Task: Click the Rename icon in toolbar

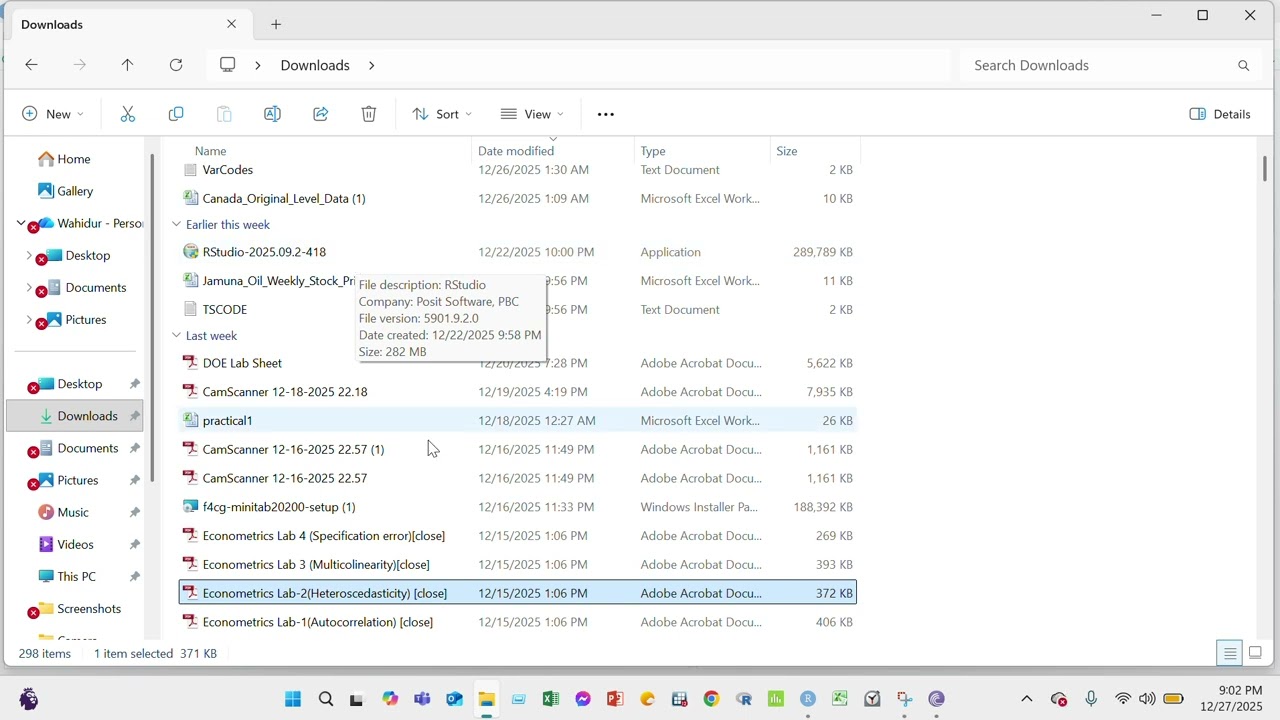Action: click(272, 114)
